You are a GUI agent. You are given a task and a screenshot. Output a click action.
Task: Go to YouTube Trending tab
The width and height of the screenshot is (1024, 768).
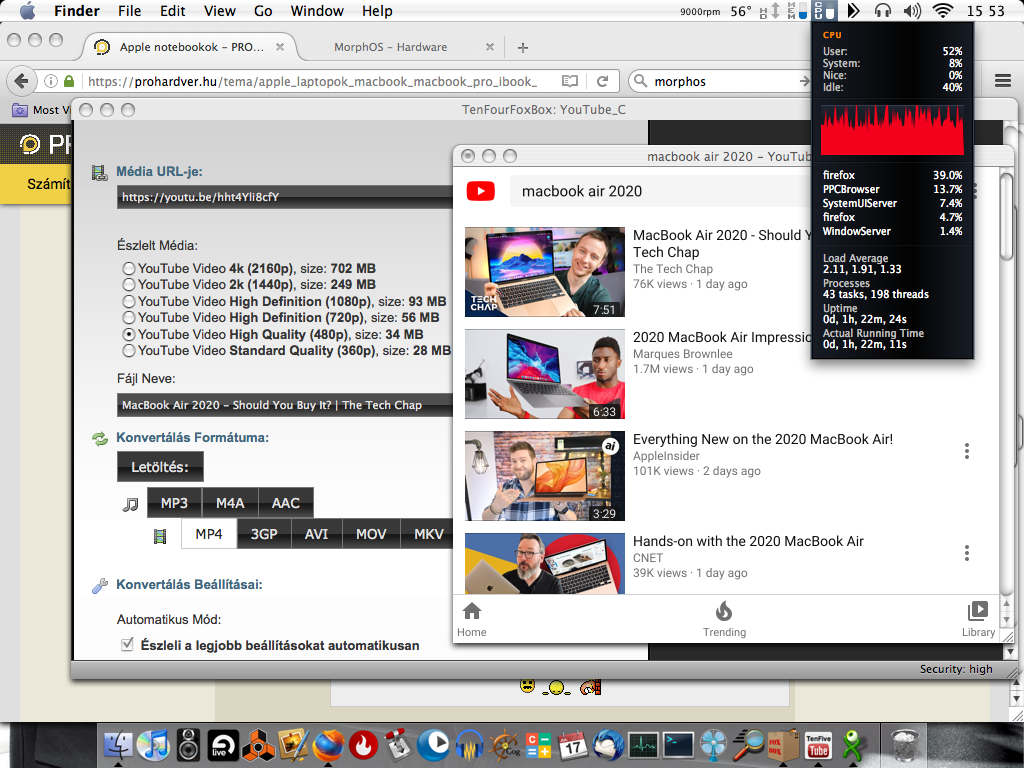coord(724,619)
